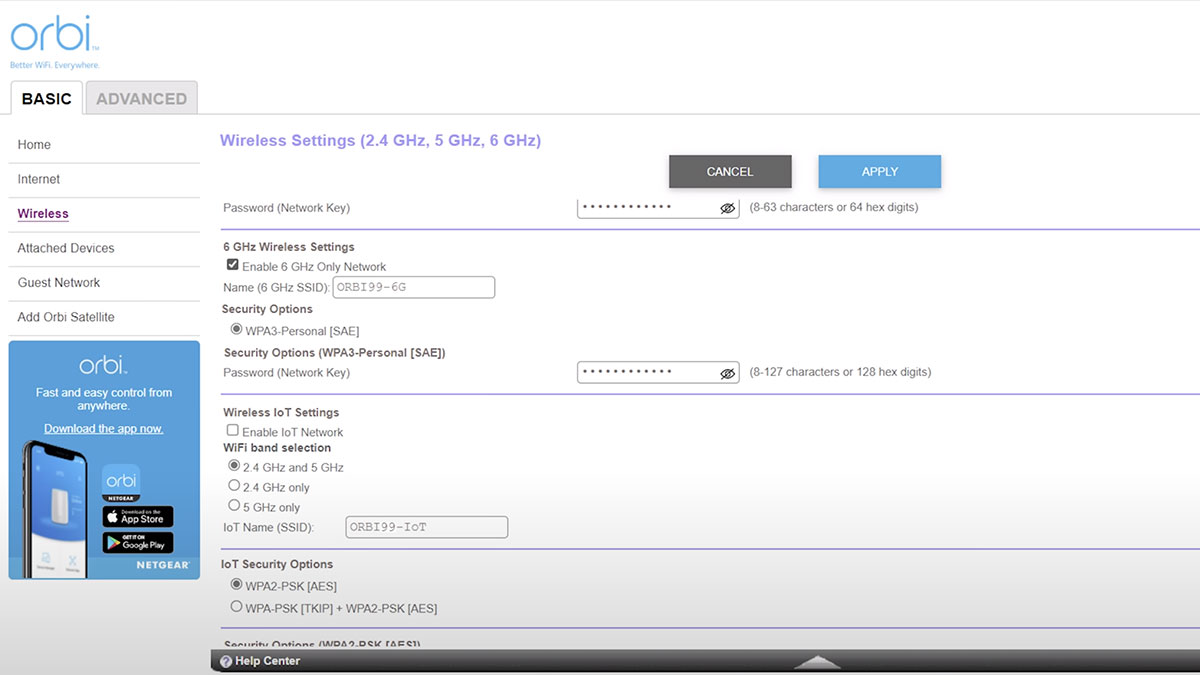This screenshot has height=675, width=1200.
Task: Click the Google Play download badge
Action: pos(138,543)
